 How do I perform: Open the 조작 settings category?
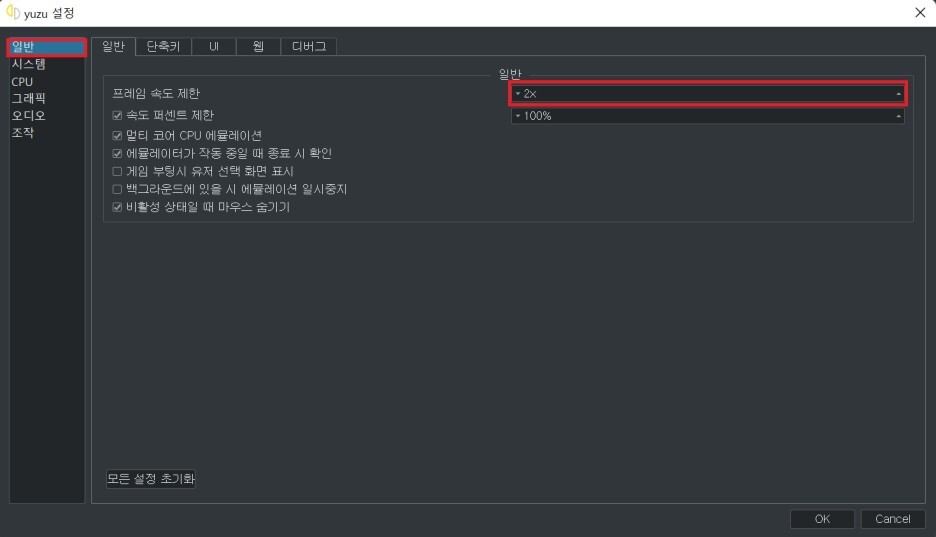23,132
